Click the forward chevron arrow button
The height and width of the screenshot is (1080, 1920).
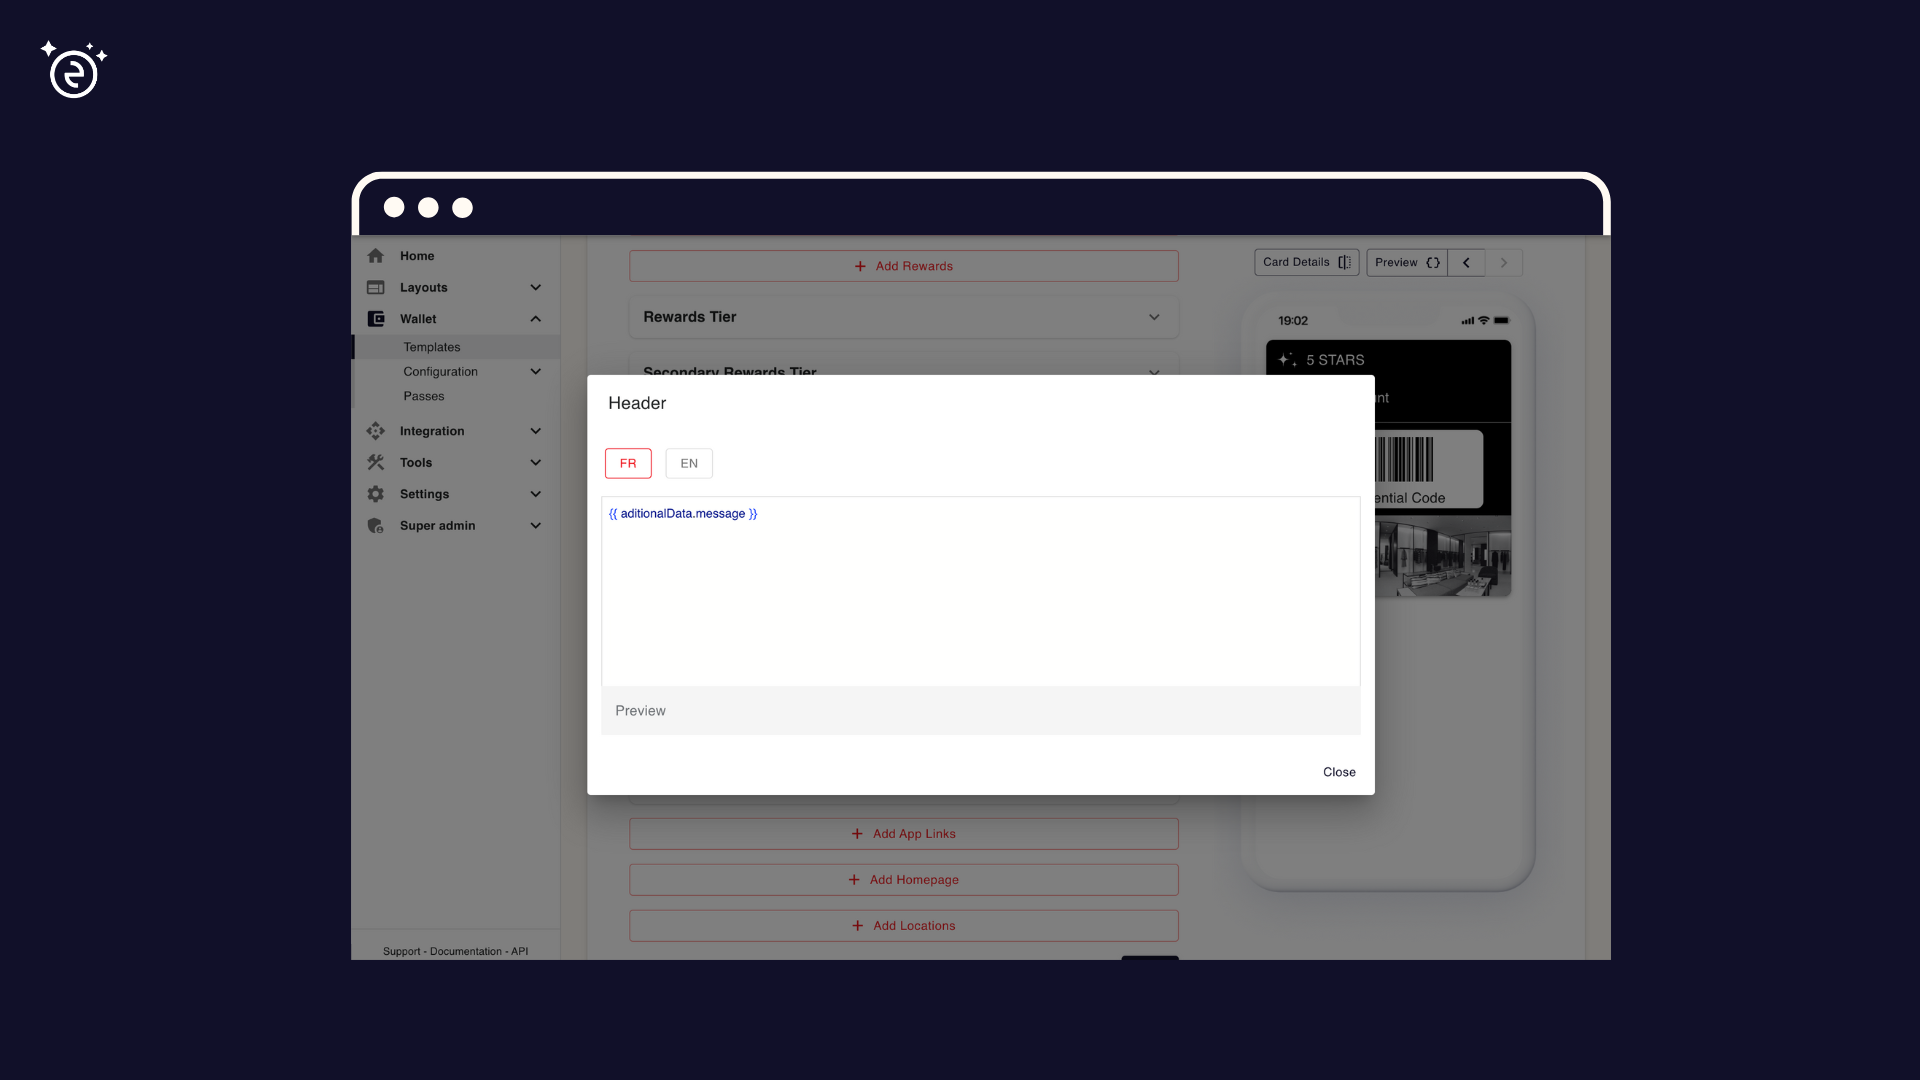tap(1503, 262)
